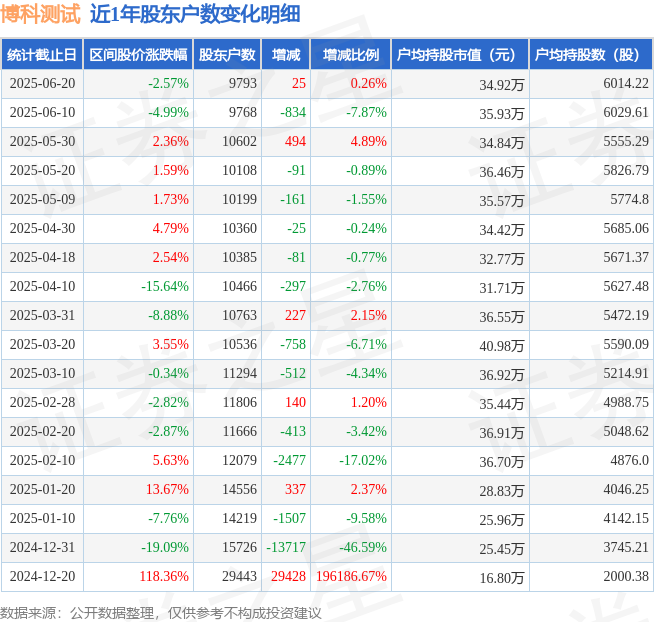Click the change value 29428

pos(289,576)
